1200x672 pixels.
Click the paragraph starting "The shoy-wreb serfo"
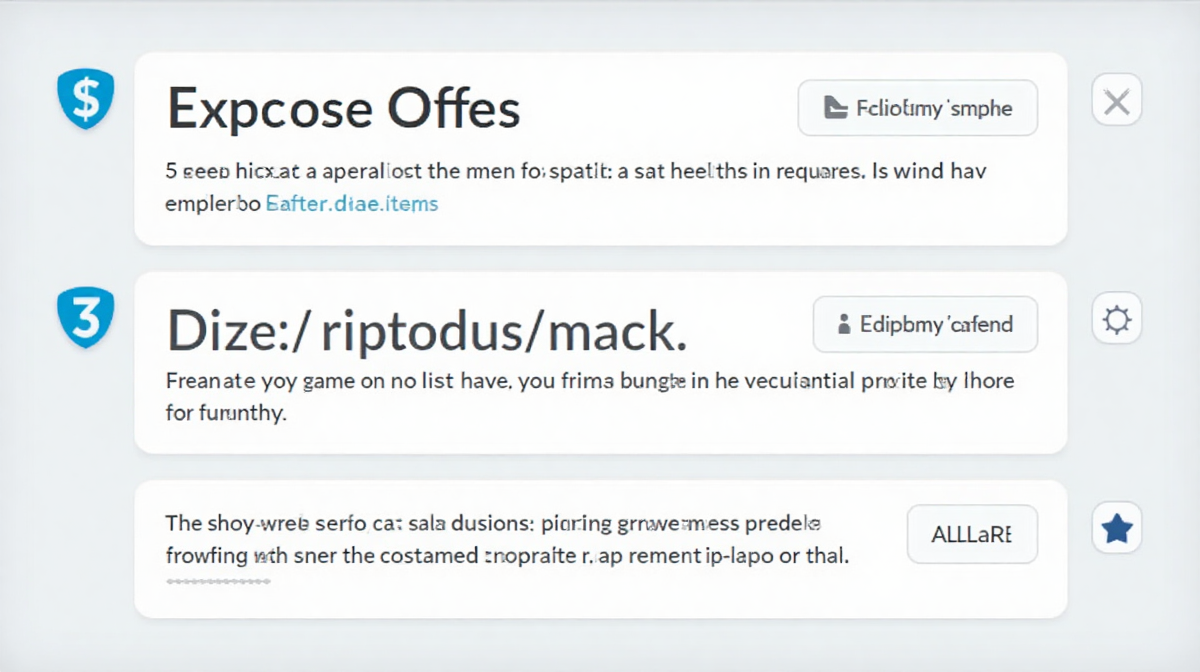507,540
